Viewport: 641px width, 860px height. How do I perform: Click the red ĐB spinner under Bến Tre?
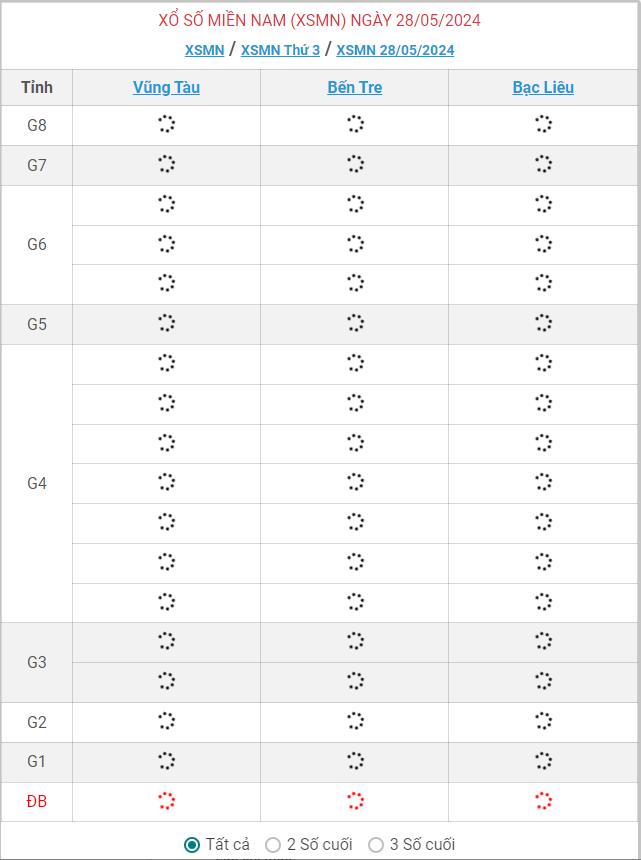coord(355,801)
